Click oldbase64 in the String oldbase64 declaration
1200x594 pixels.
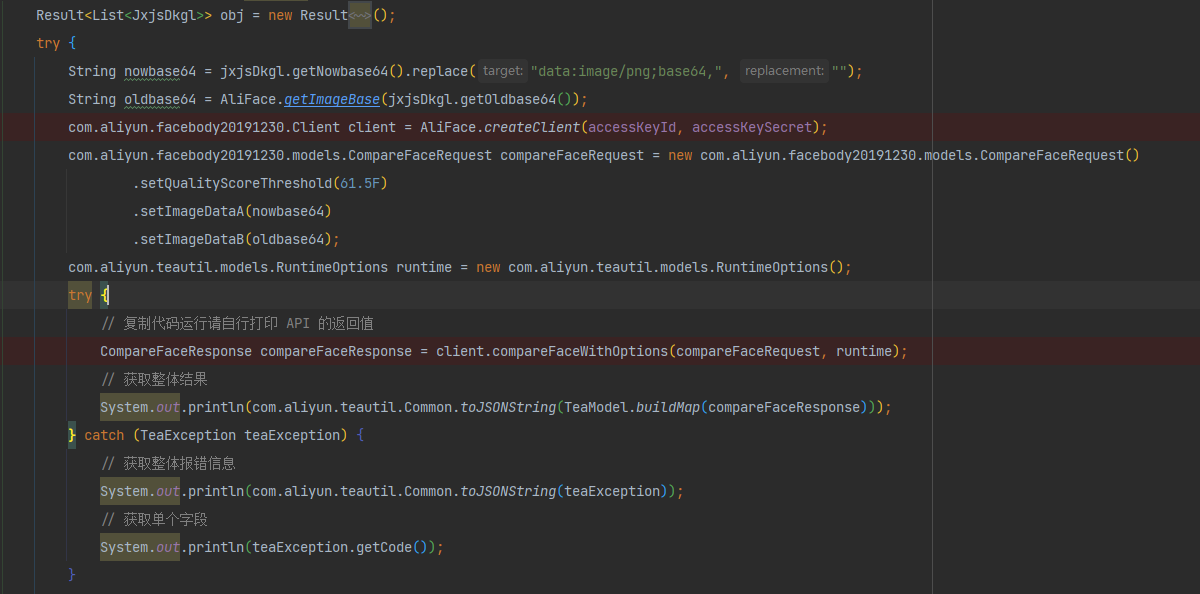160,99
